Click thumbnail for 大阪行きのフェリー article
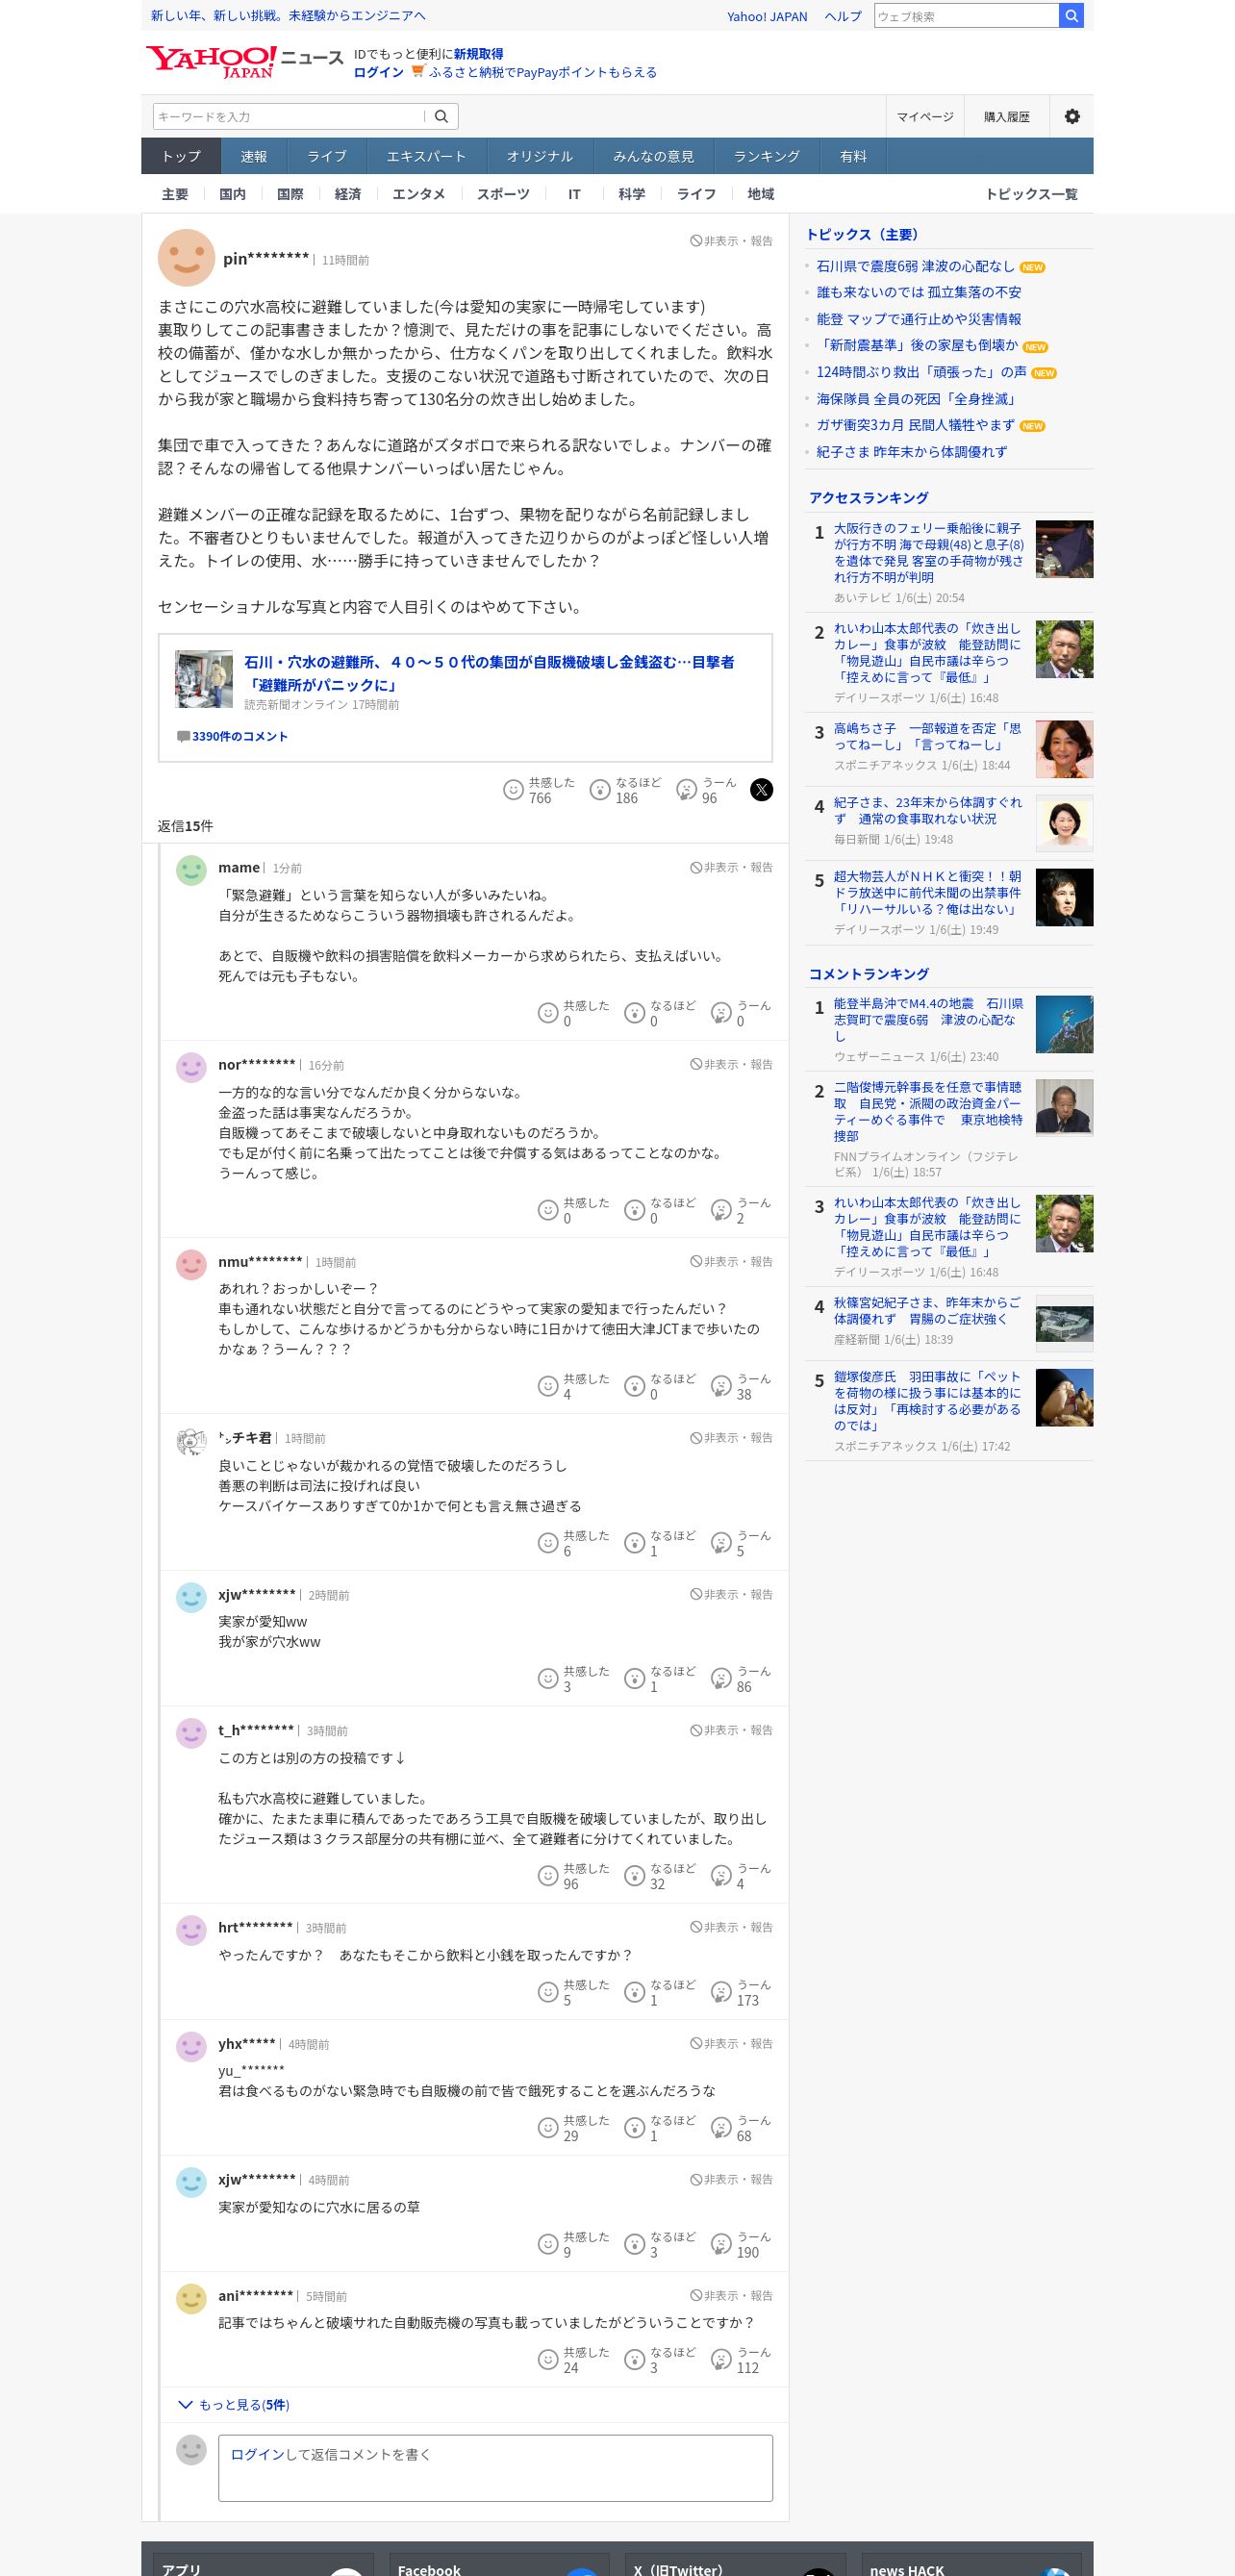 pos(1064,549)
